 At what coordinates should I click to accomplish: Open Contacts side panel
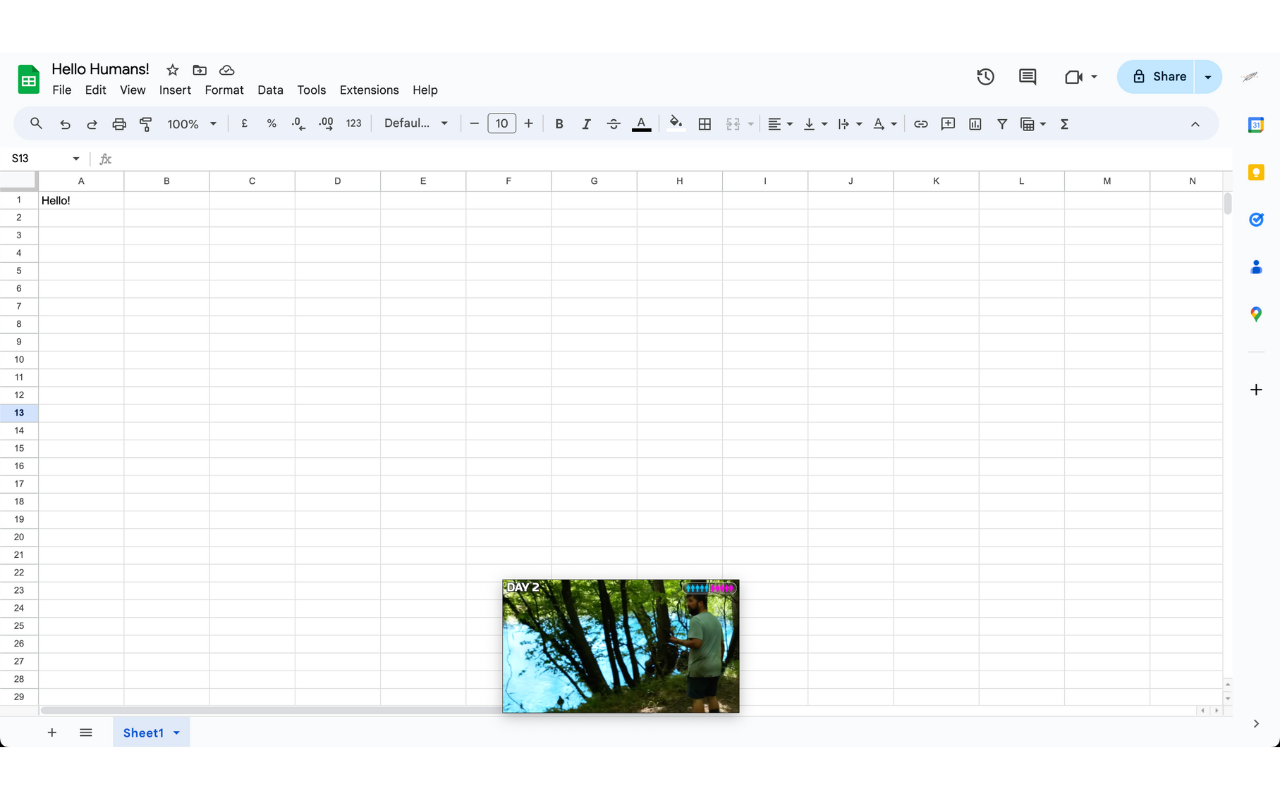pyautogui.click(x=1256, y=267)
